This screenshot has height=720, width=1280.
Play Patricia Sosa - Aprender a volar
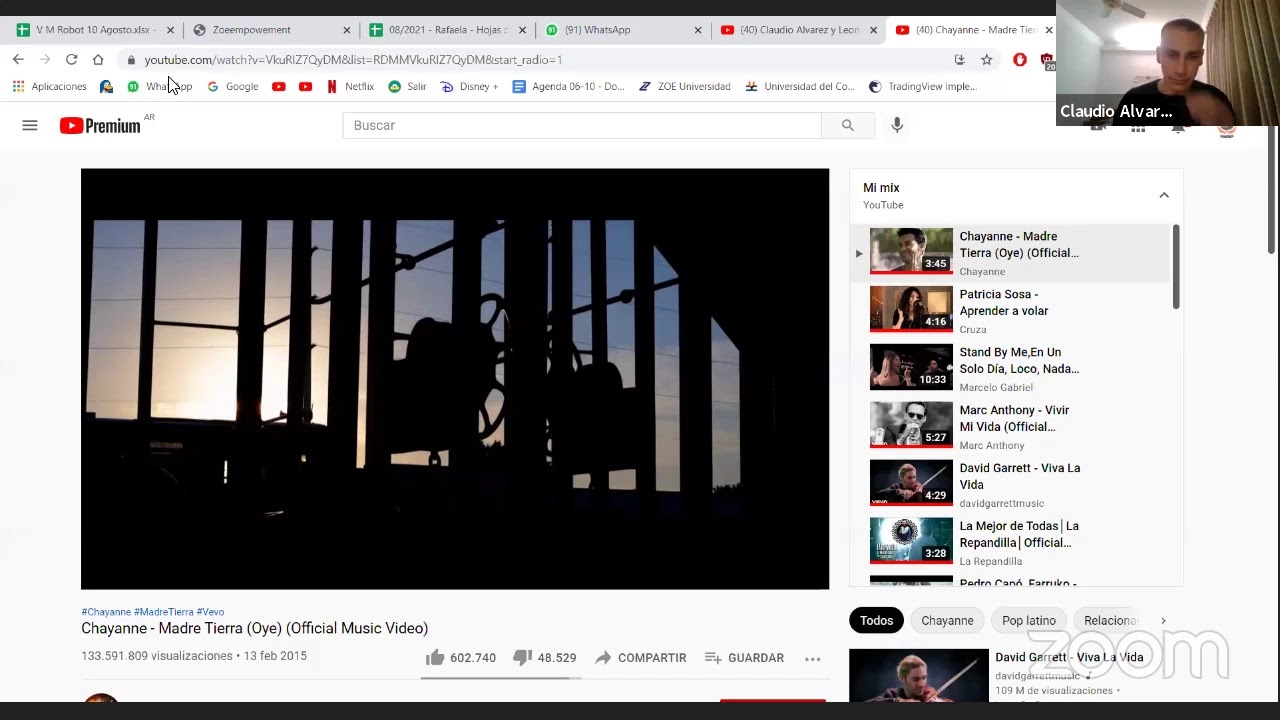click(1010, 310)
